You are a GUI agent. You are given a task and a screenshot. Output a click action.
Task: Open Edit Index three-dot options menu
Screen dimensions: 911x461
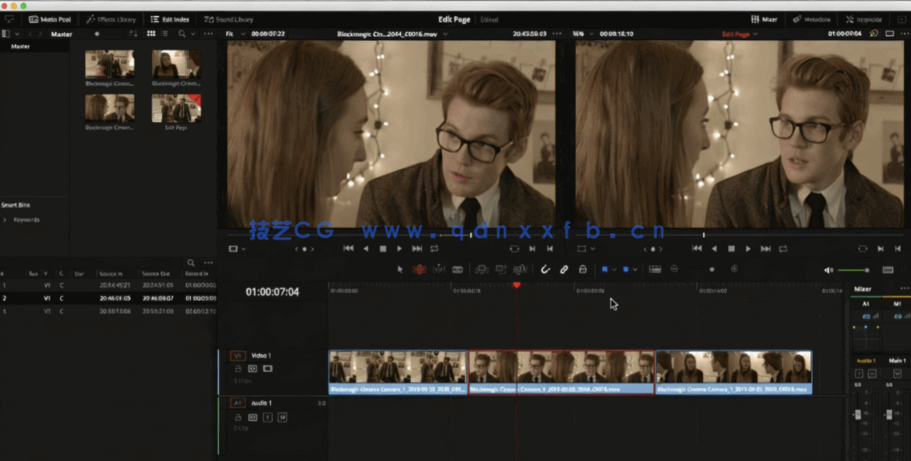[208, 263]
